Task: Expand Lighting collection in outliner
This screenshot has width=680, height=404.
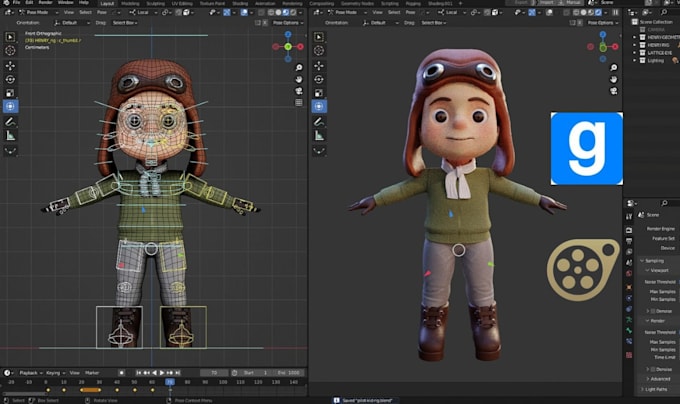Action: coord(634,60)
